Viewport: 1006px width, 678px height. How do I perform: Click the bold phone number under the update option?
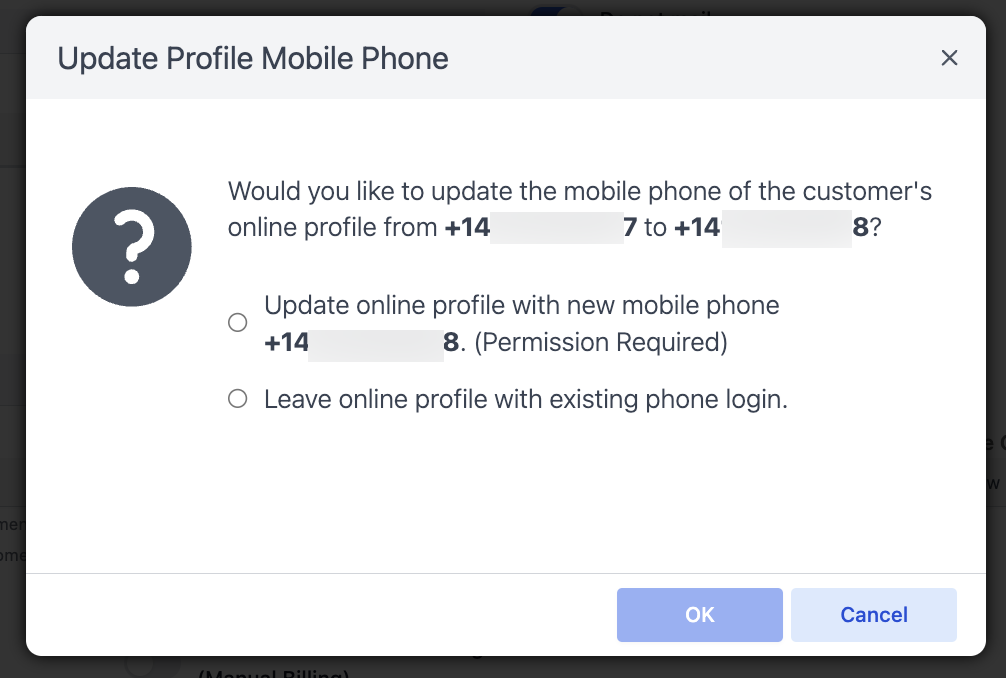pyautogui.click(x=362, y=342)
